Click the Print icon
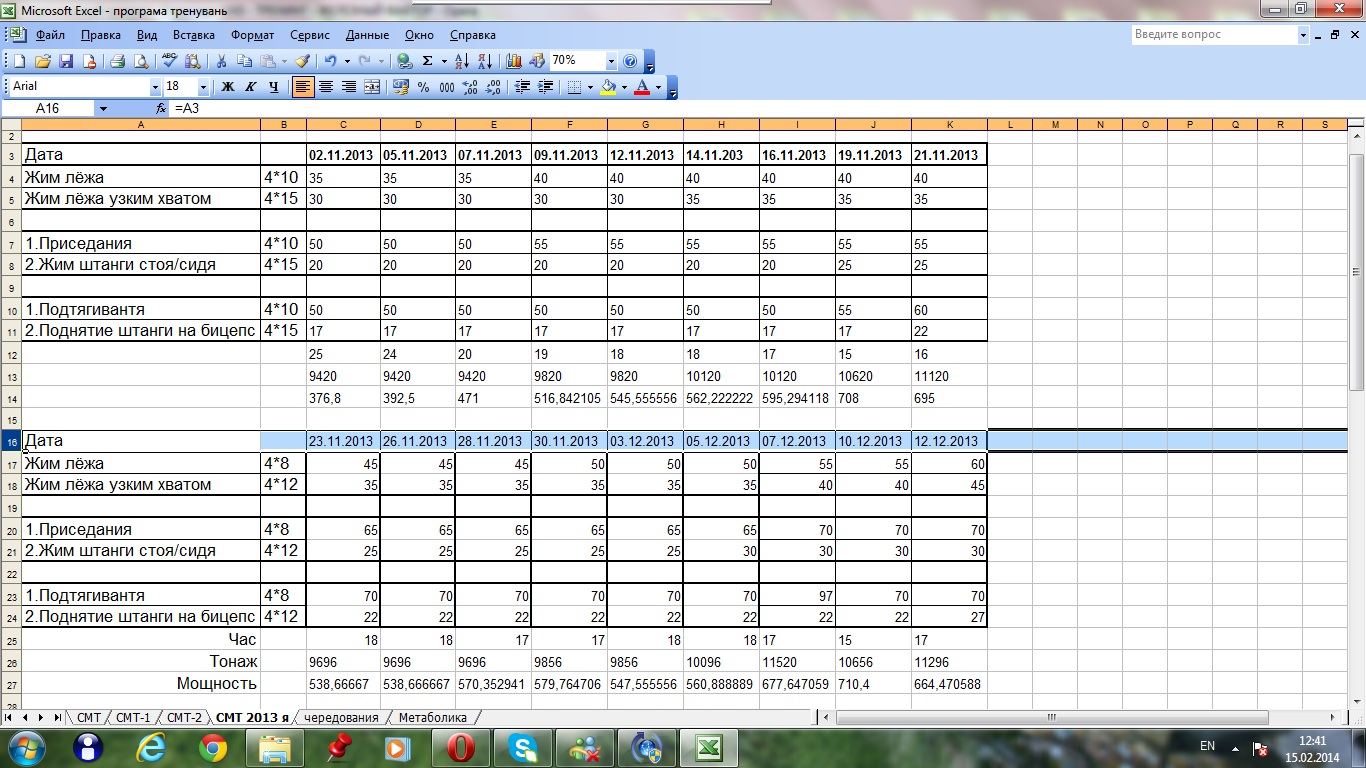1366x768 pixels. [x=116, y=61]
